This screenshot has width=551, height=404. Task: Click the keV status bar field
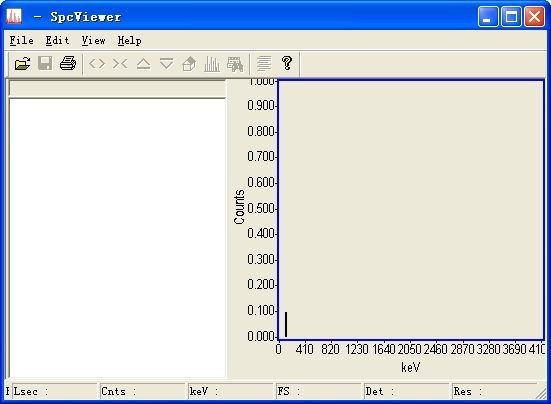coord(231,391)
